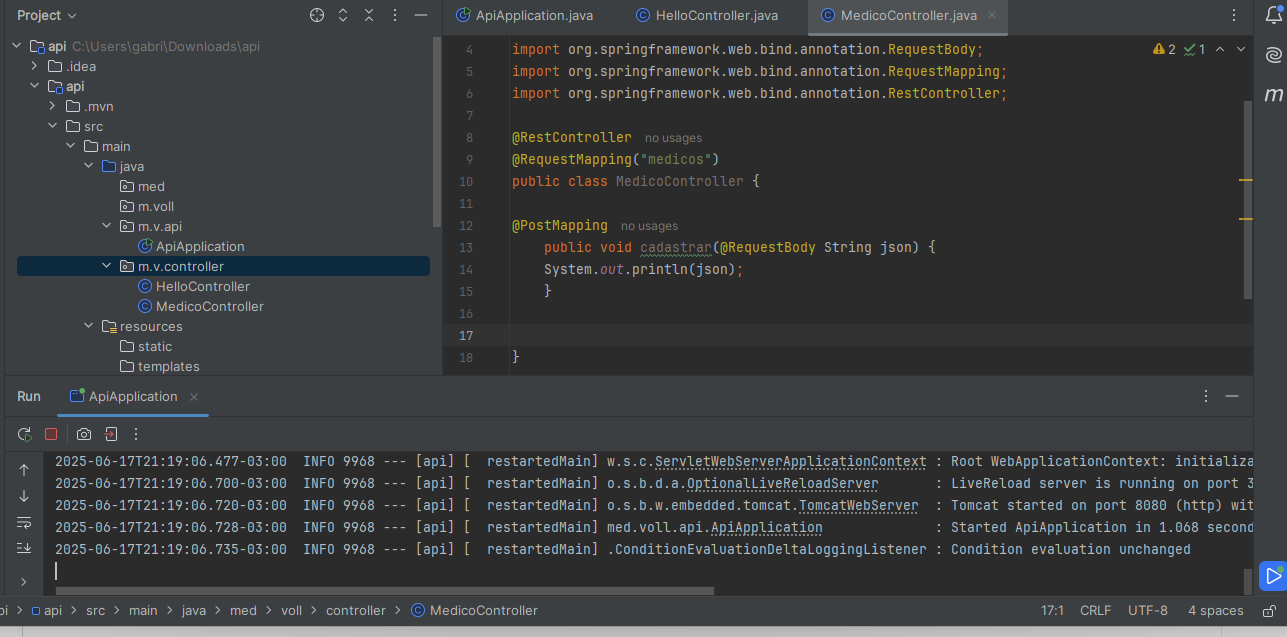Hide the Project tool window
The height and width of the screenshot is (637, 1287).
click(x=422, y=15)
